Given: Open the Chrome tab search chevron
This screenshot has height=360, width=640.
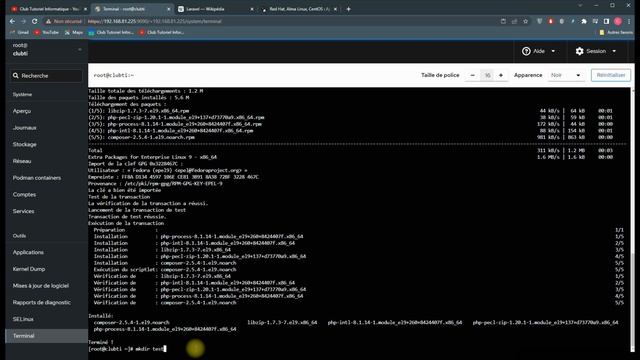Looking at the screenshot, I should pyautogui.click(x=580, y=5).
